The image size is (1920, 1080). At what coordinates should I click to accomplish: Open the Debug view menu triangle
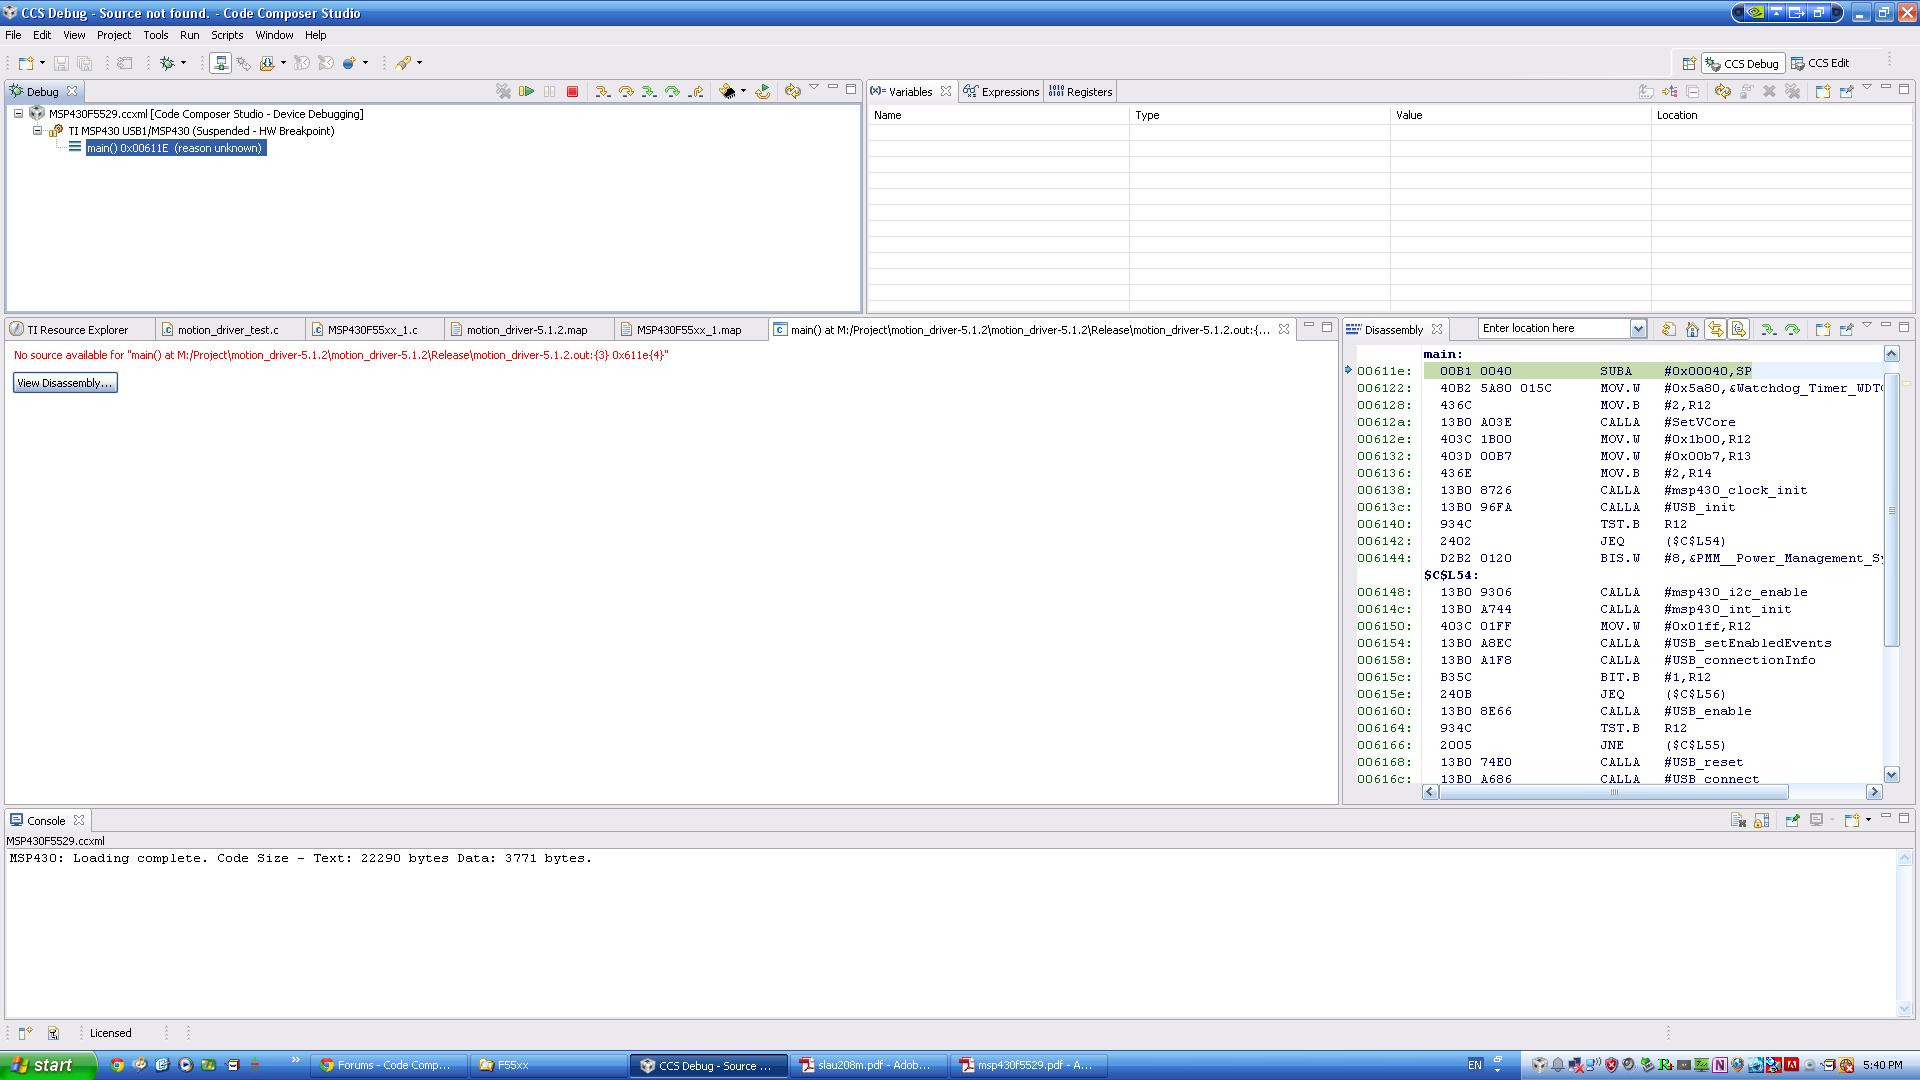[x=814, y=88]
